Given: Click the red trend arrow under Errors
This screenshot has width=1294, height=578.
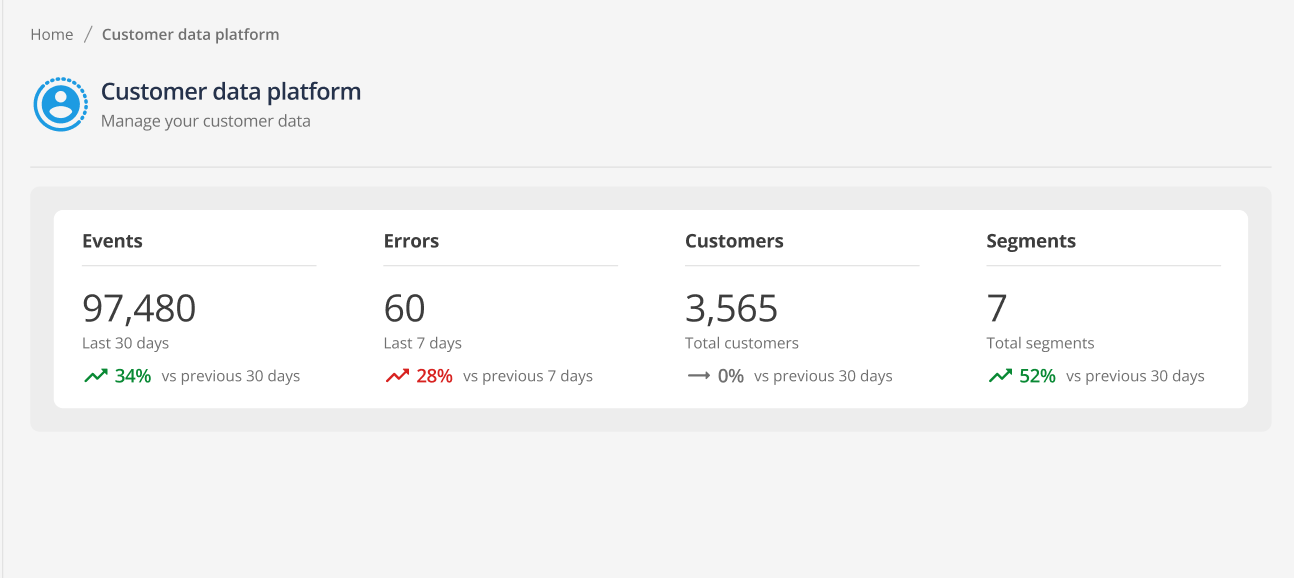Looking at the screenshot, I should click(x=397, y=376).
